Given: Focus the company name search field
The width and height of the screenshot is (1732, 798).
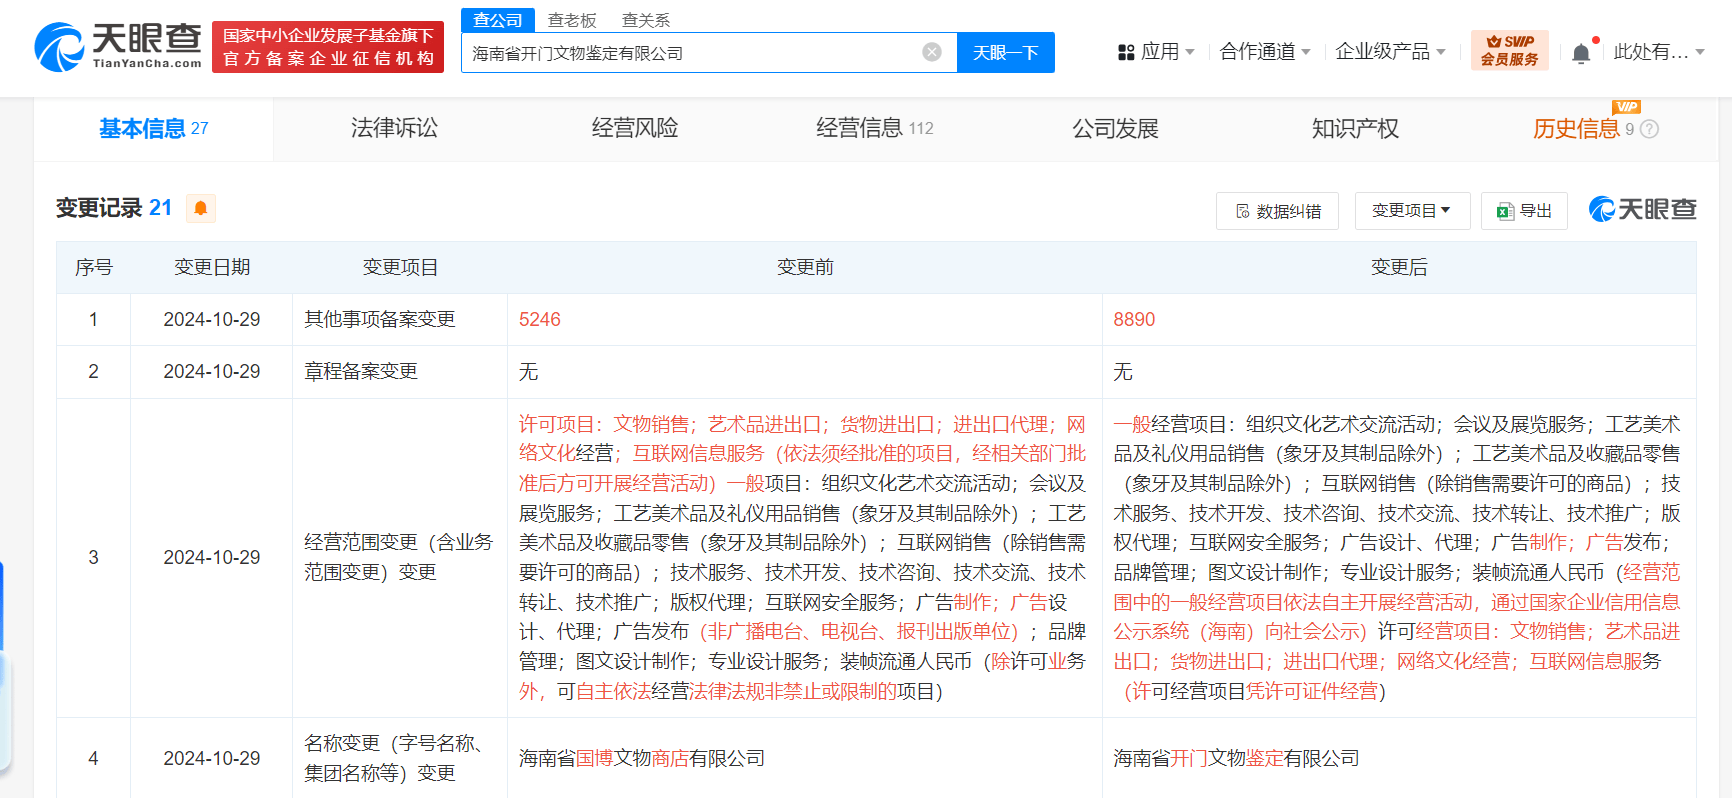Looking at the screenshot, I should (690, 53).
